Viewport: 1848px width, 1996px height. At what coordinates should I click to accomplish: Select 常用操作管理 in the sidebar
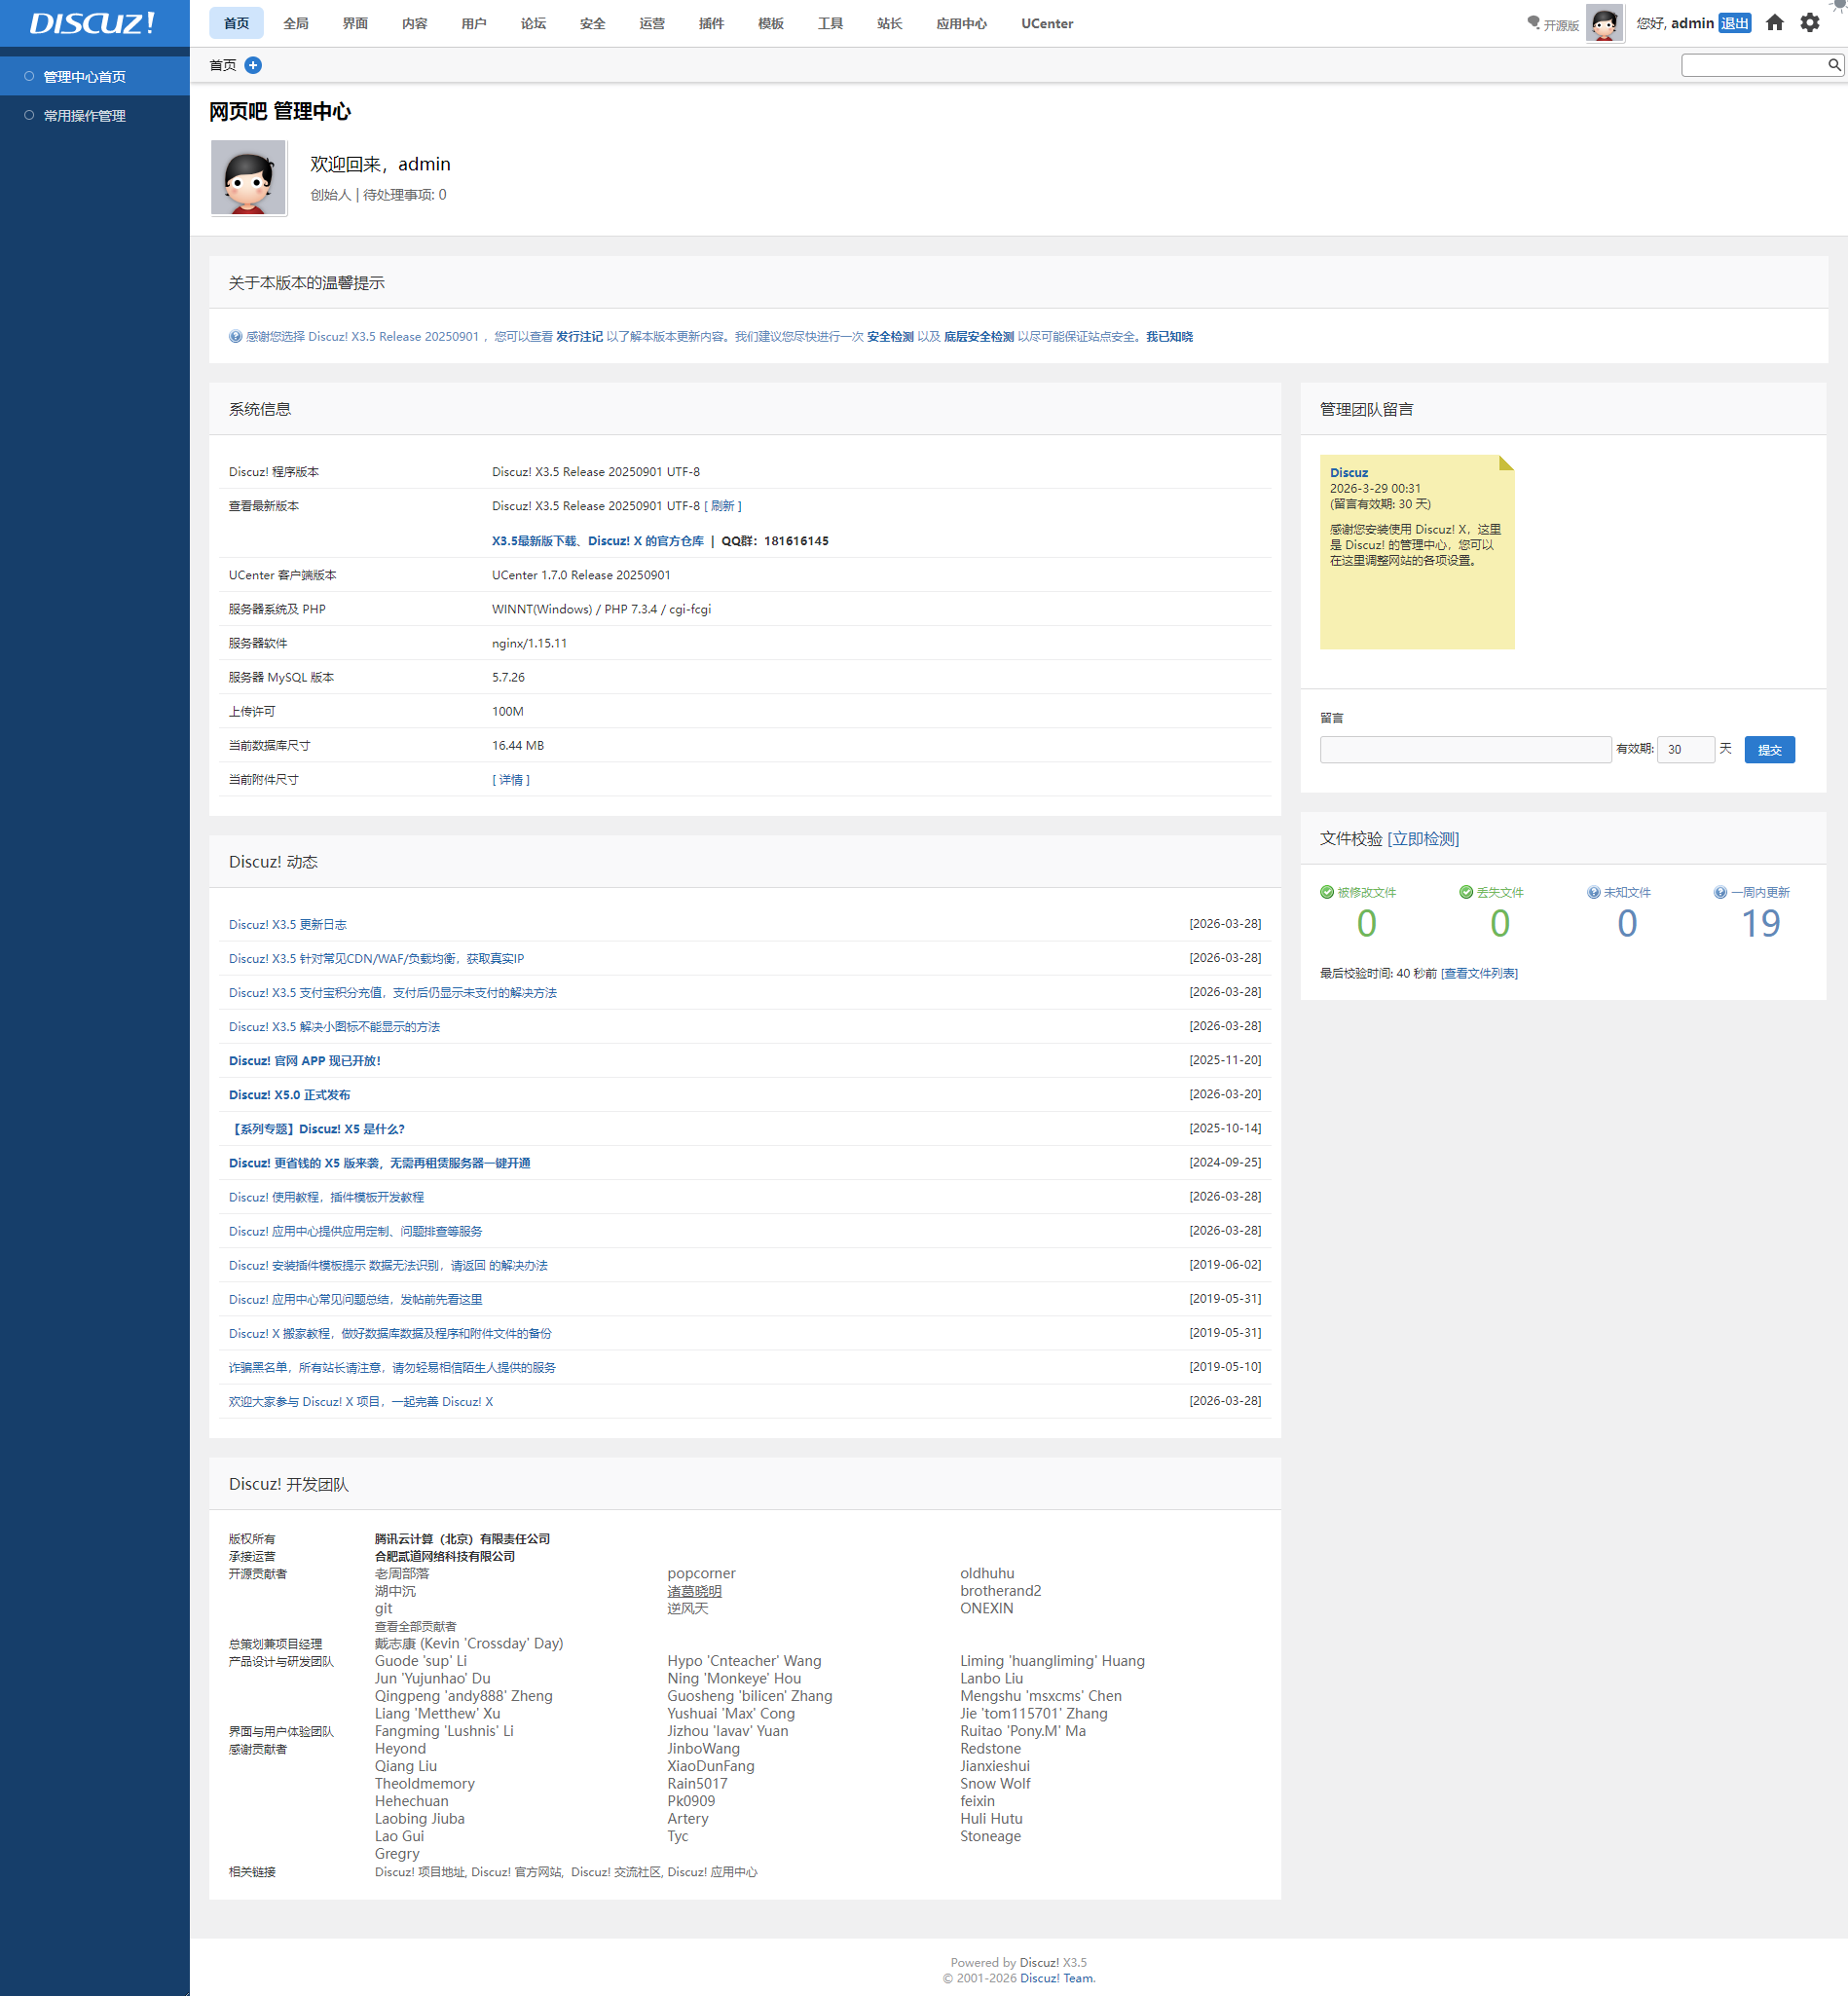point(85,116)
